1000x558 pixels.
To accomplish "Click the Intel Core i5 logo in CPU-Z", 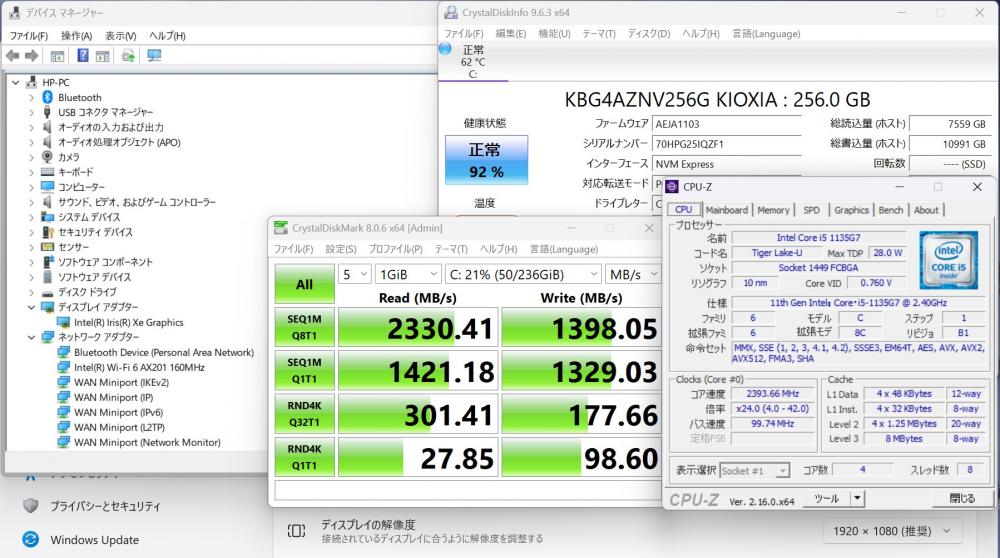I will tap(948, 260).
